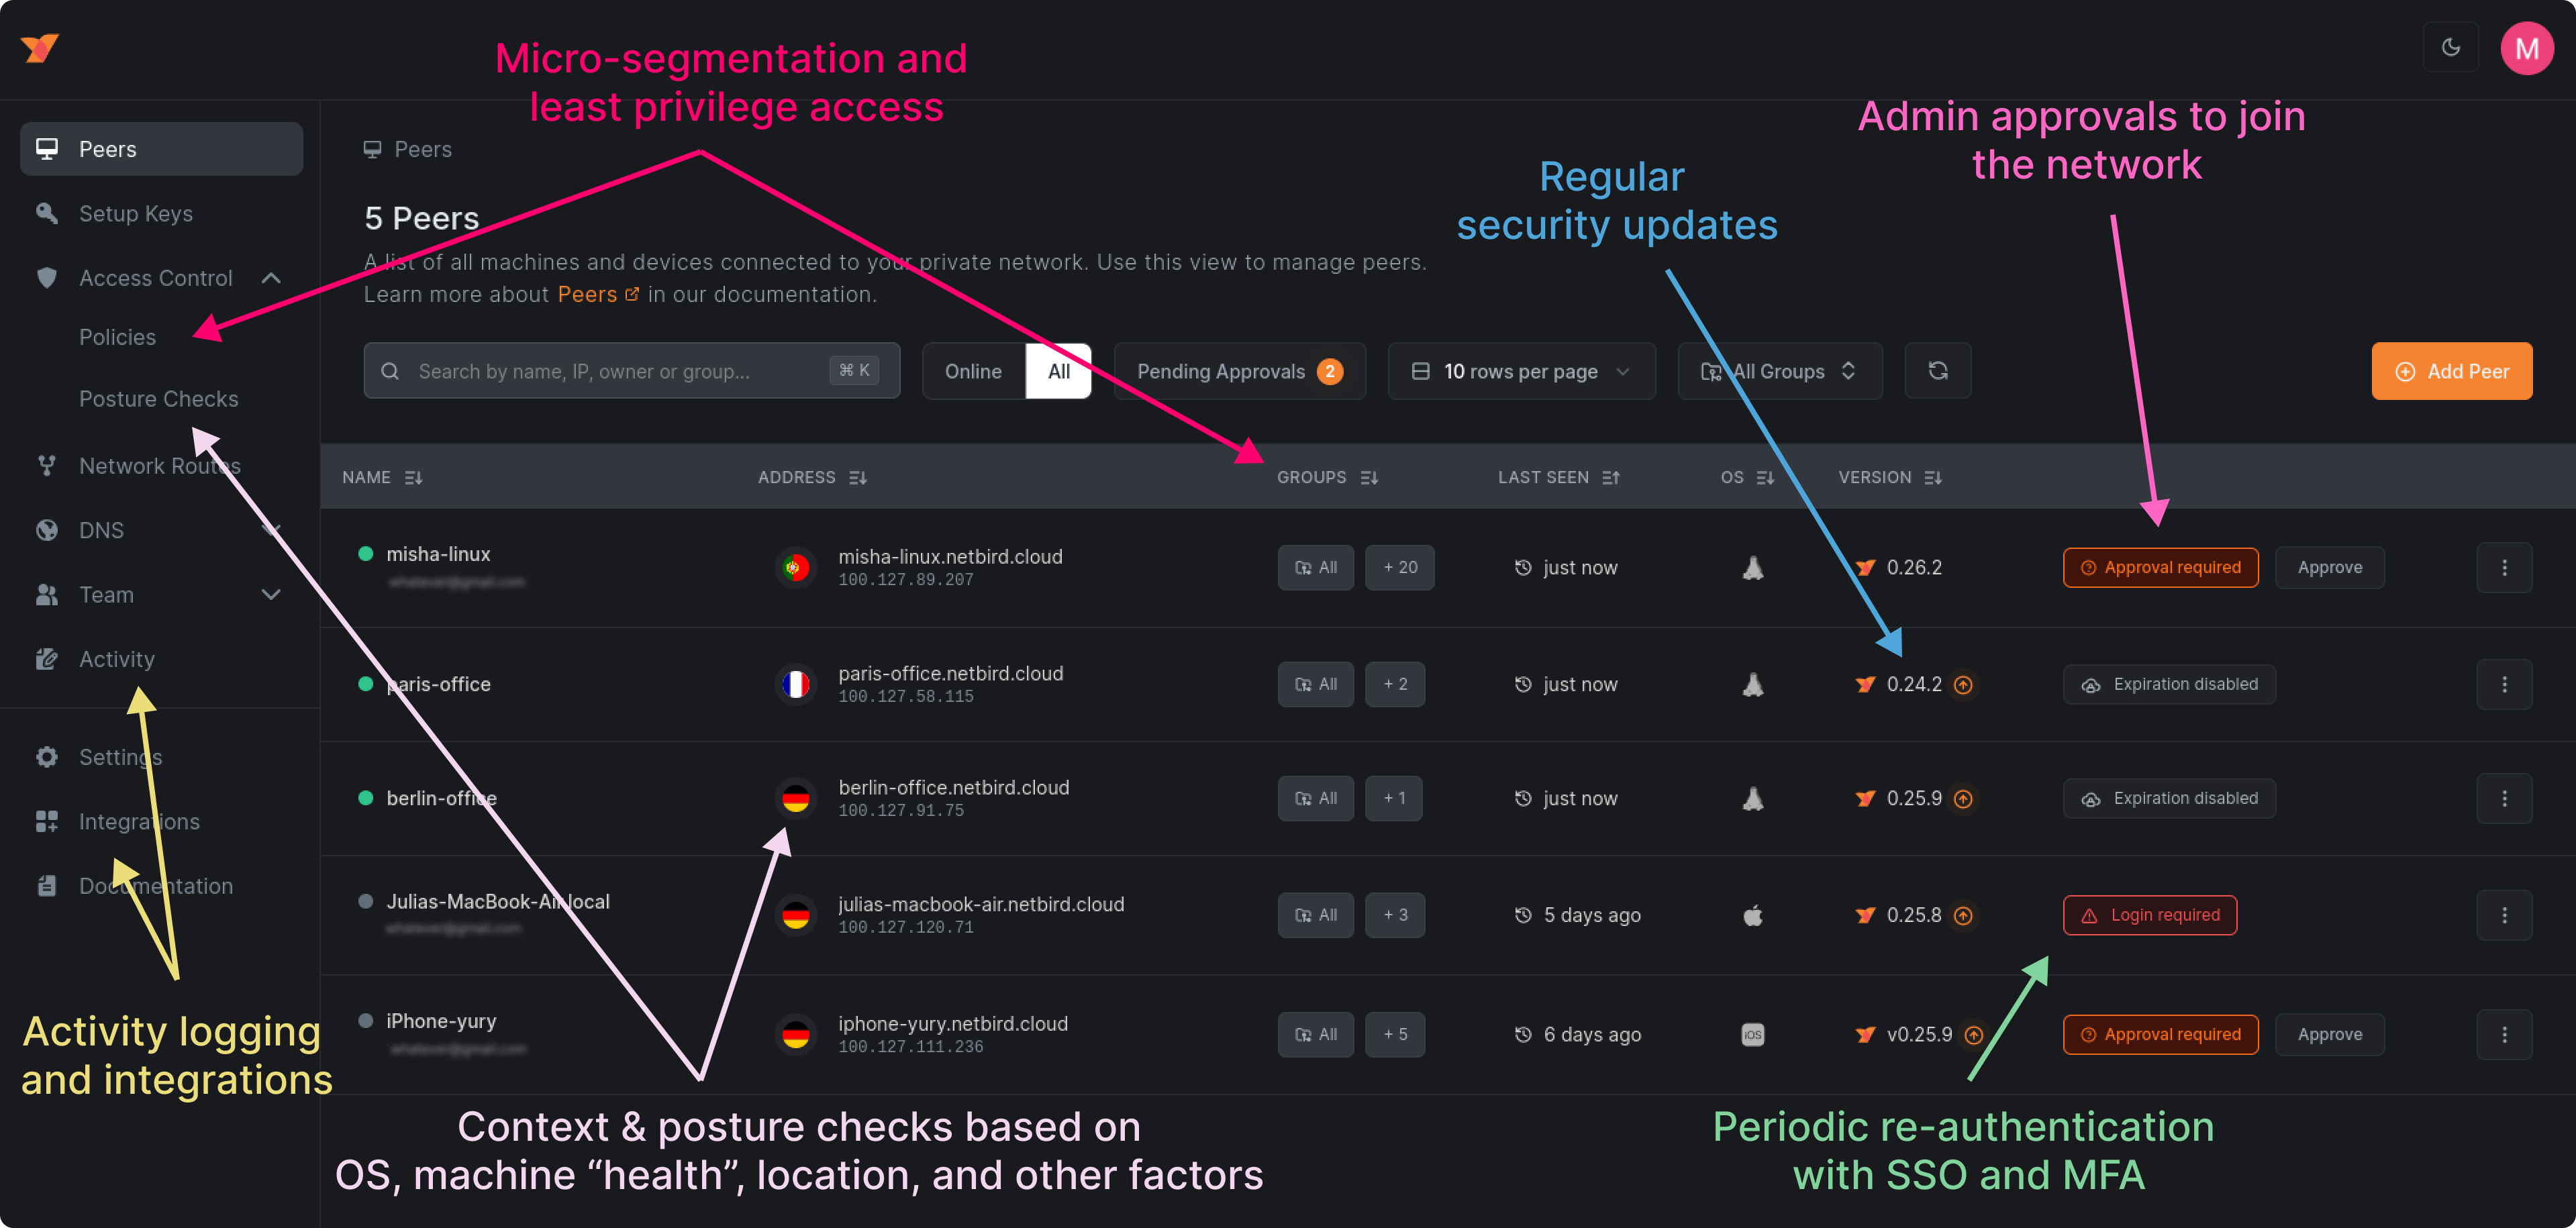Image resolution: width=2576 pixels, height=1228 pixels.
Task: Click the peer search input field
Action: [x=620, y=371]
